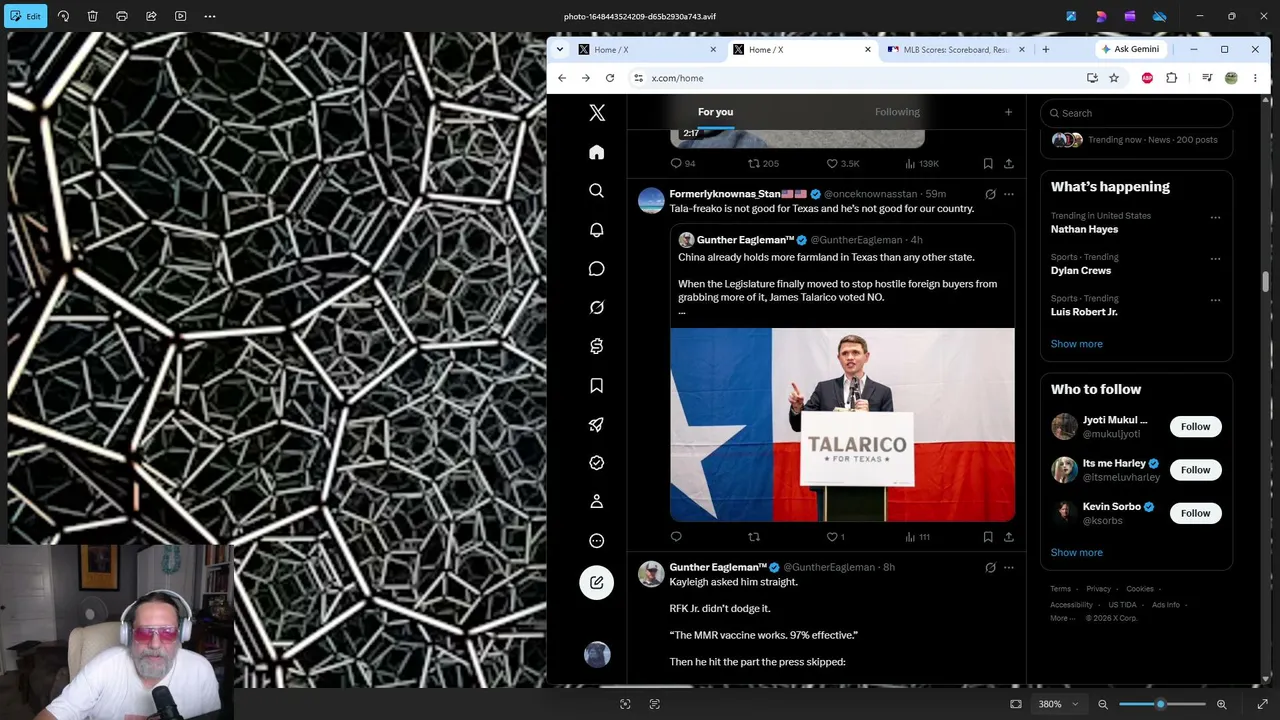Delete the photo with the trash icon
Image resolution: width=1280 pixels, height=720 pixels.
92,16
